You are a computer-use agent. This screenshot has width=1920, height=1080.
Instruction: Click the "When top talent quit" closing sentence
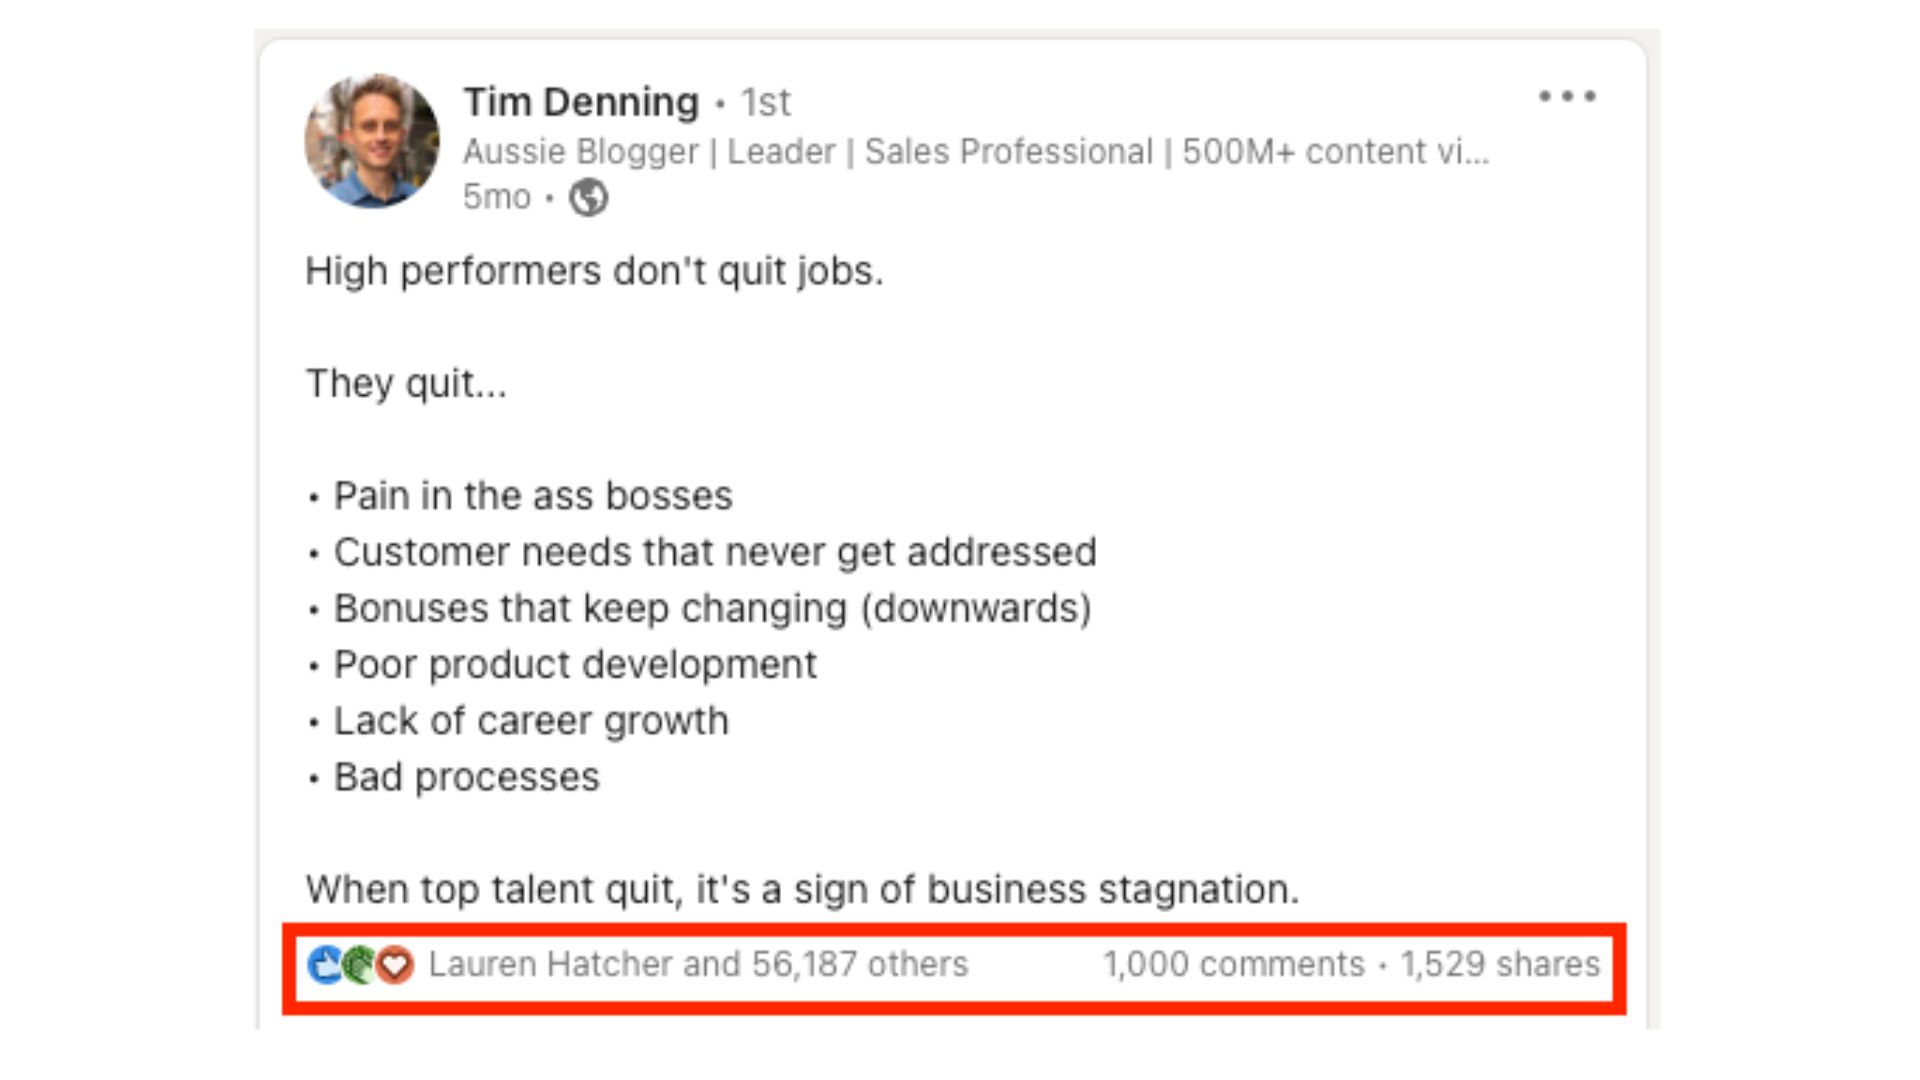pyautogui.click(x=802, y=889)
